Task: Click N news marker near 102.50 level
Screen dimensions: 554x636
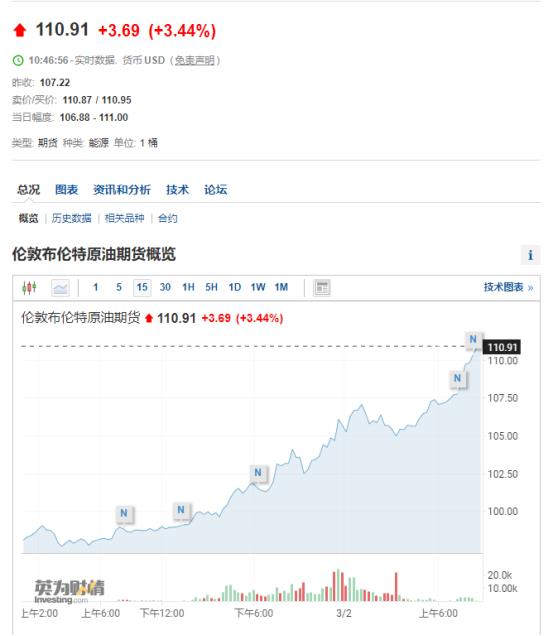Action: point(258,473)
